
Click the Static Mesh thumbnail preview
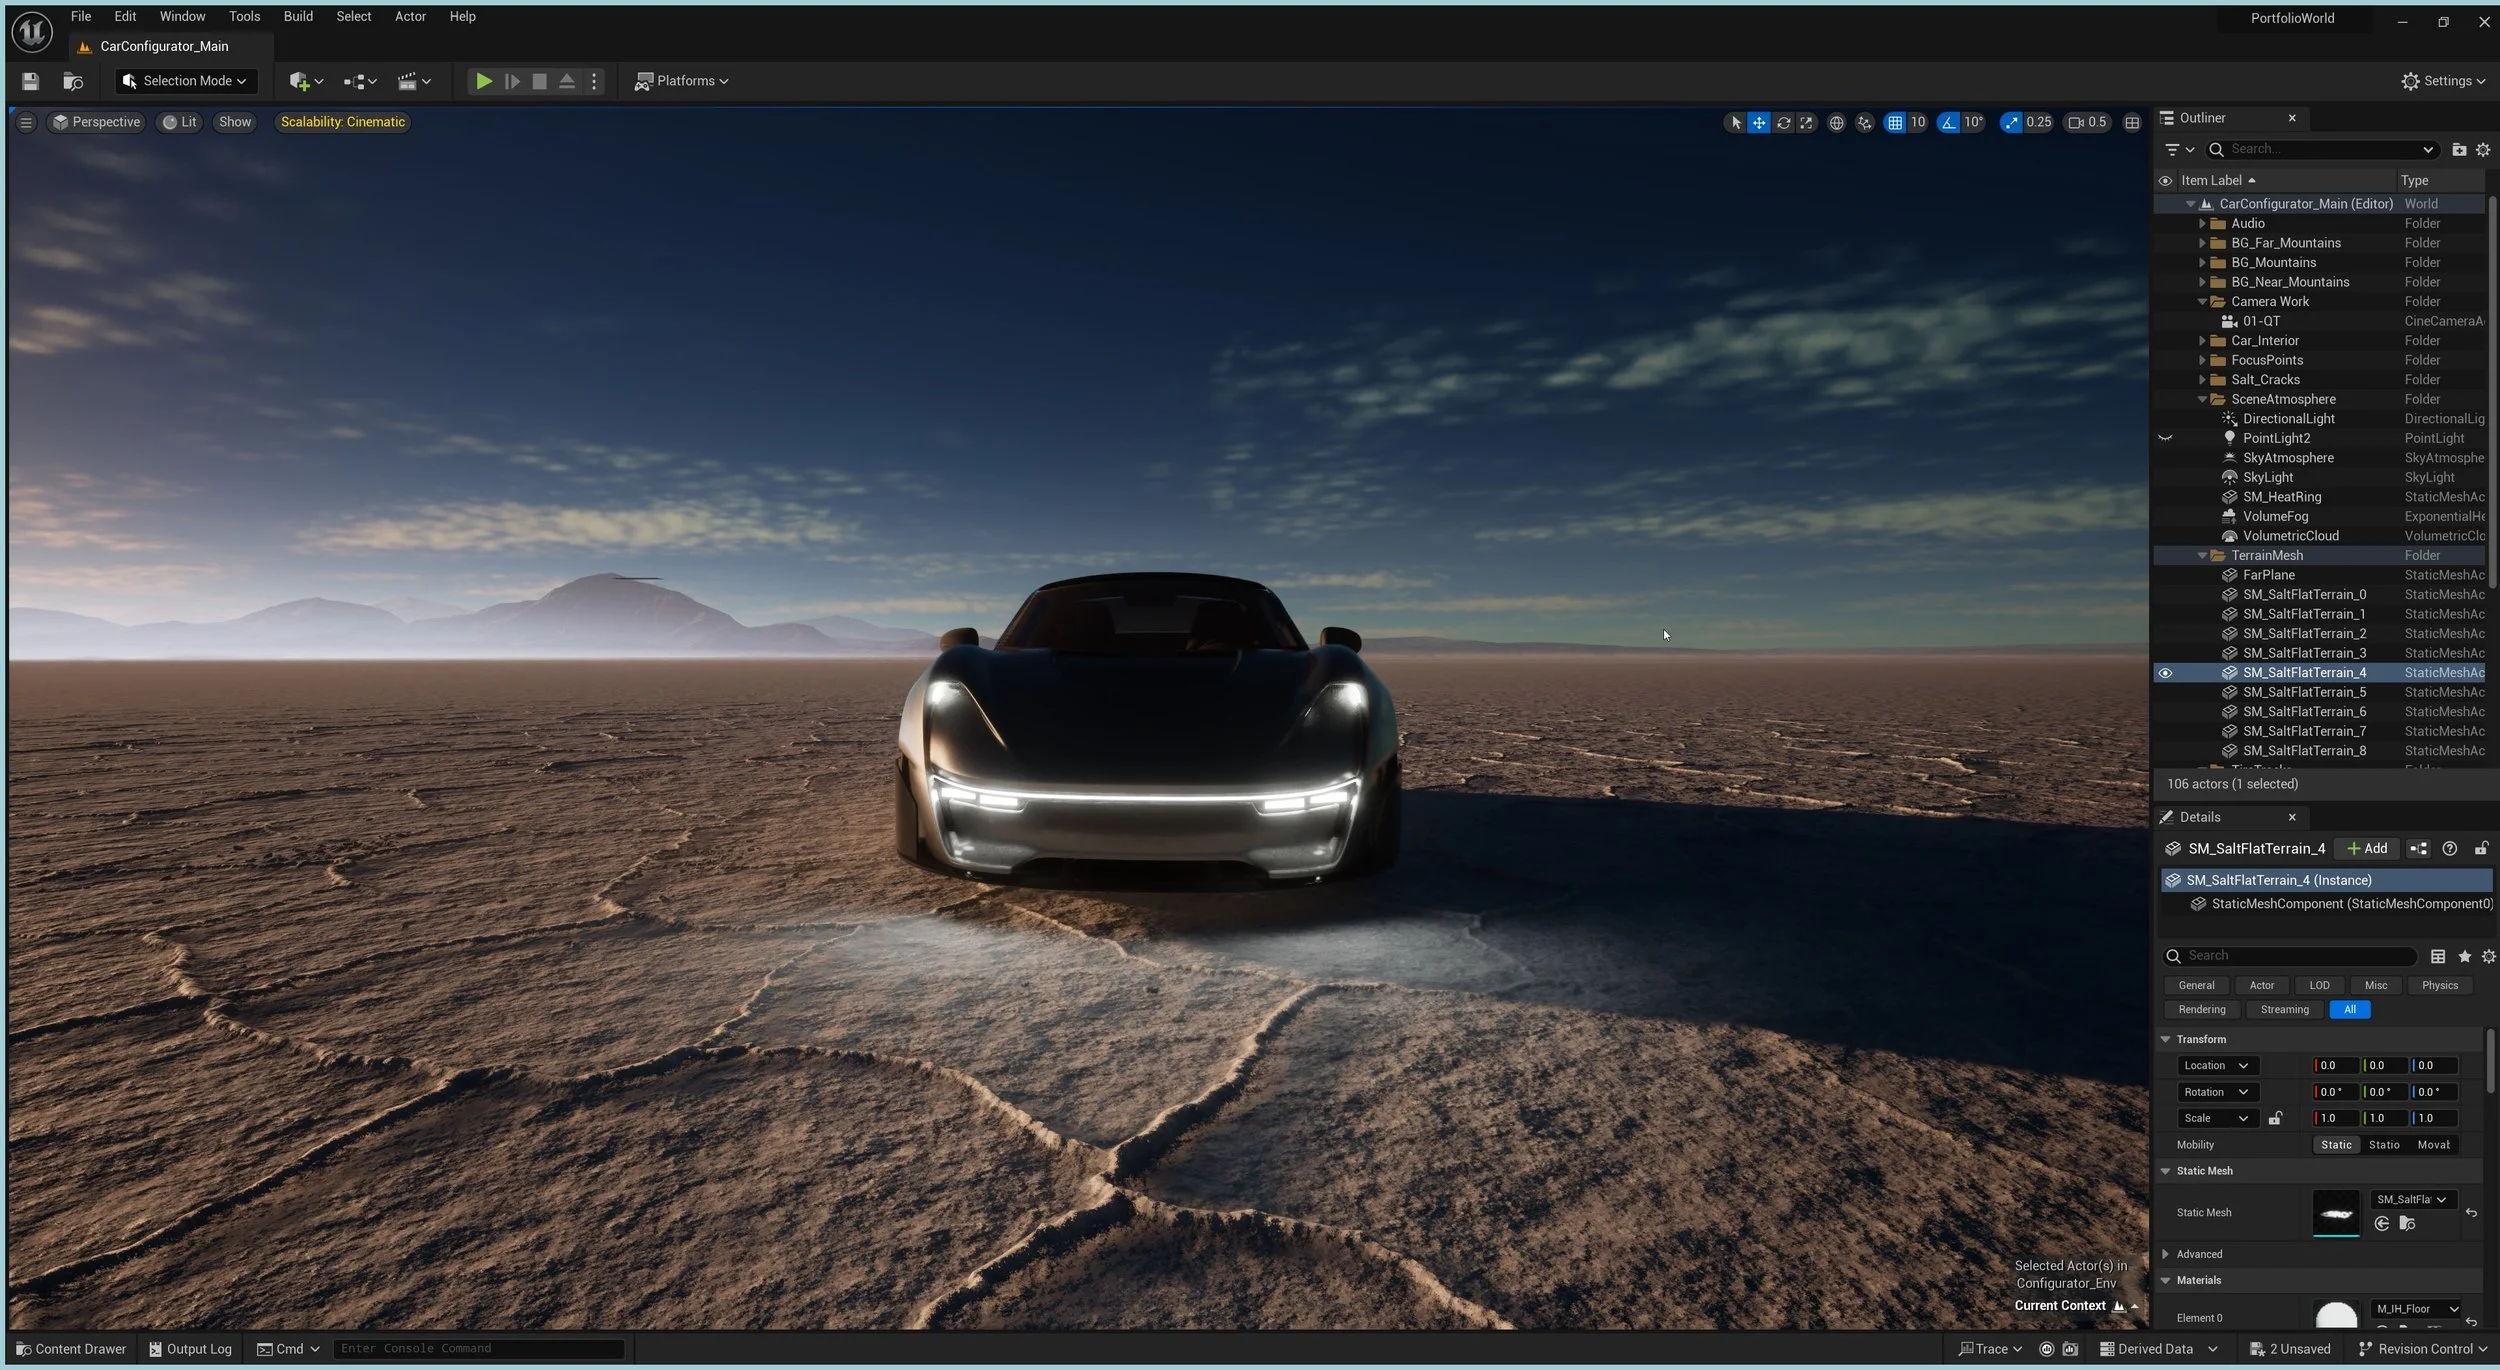click(x=2336, y=1213)
